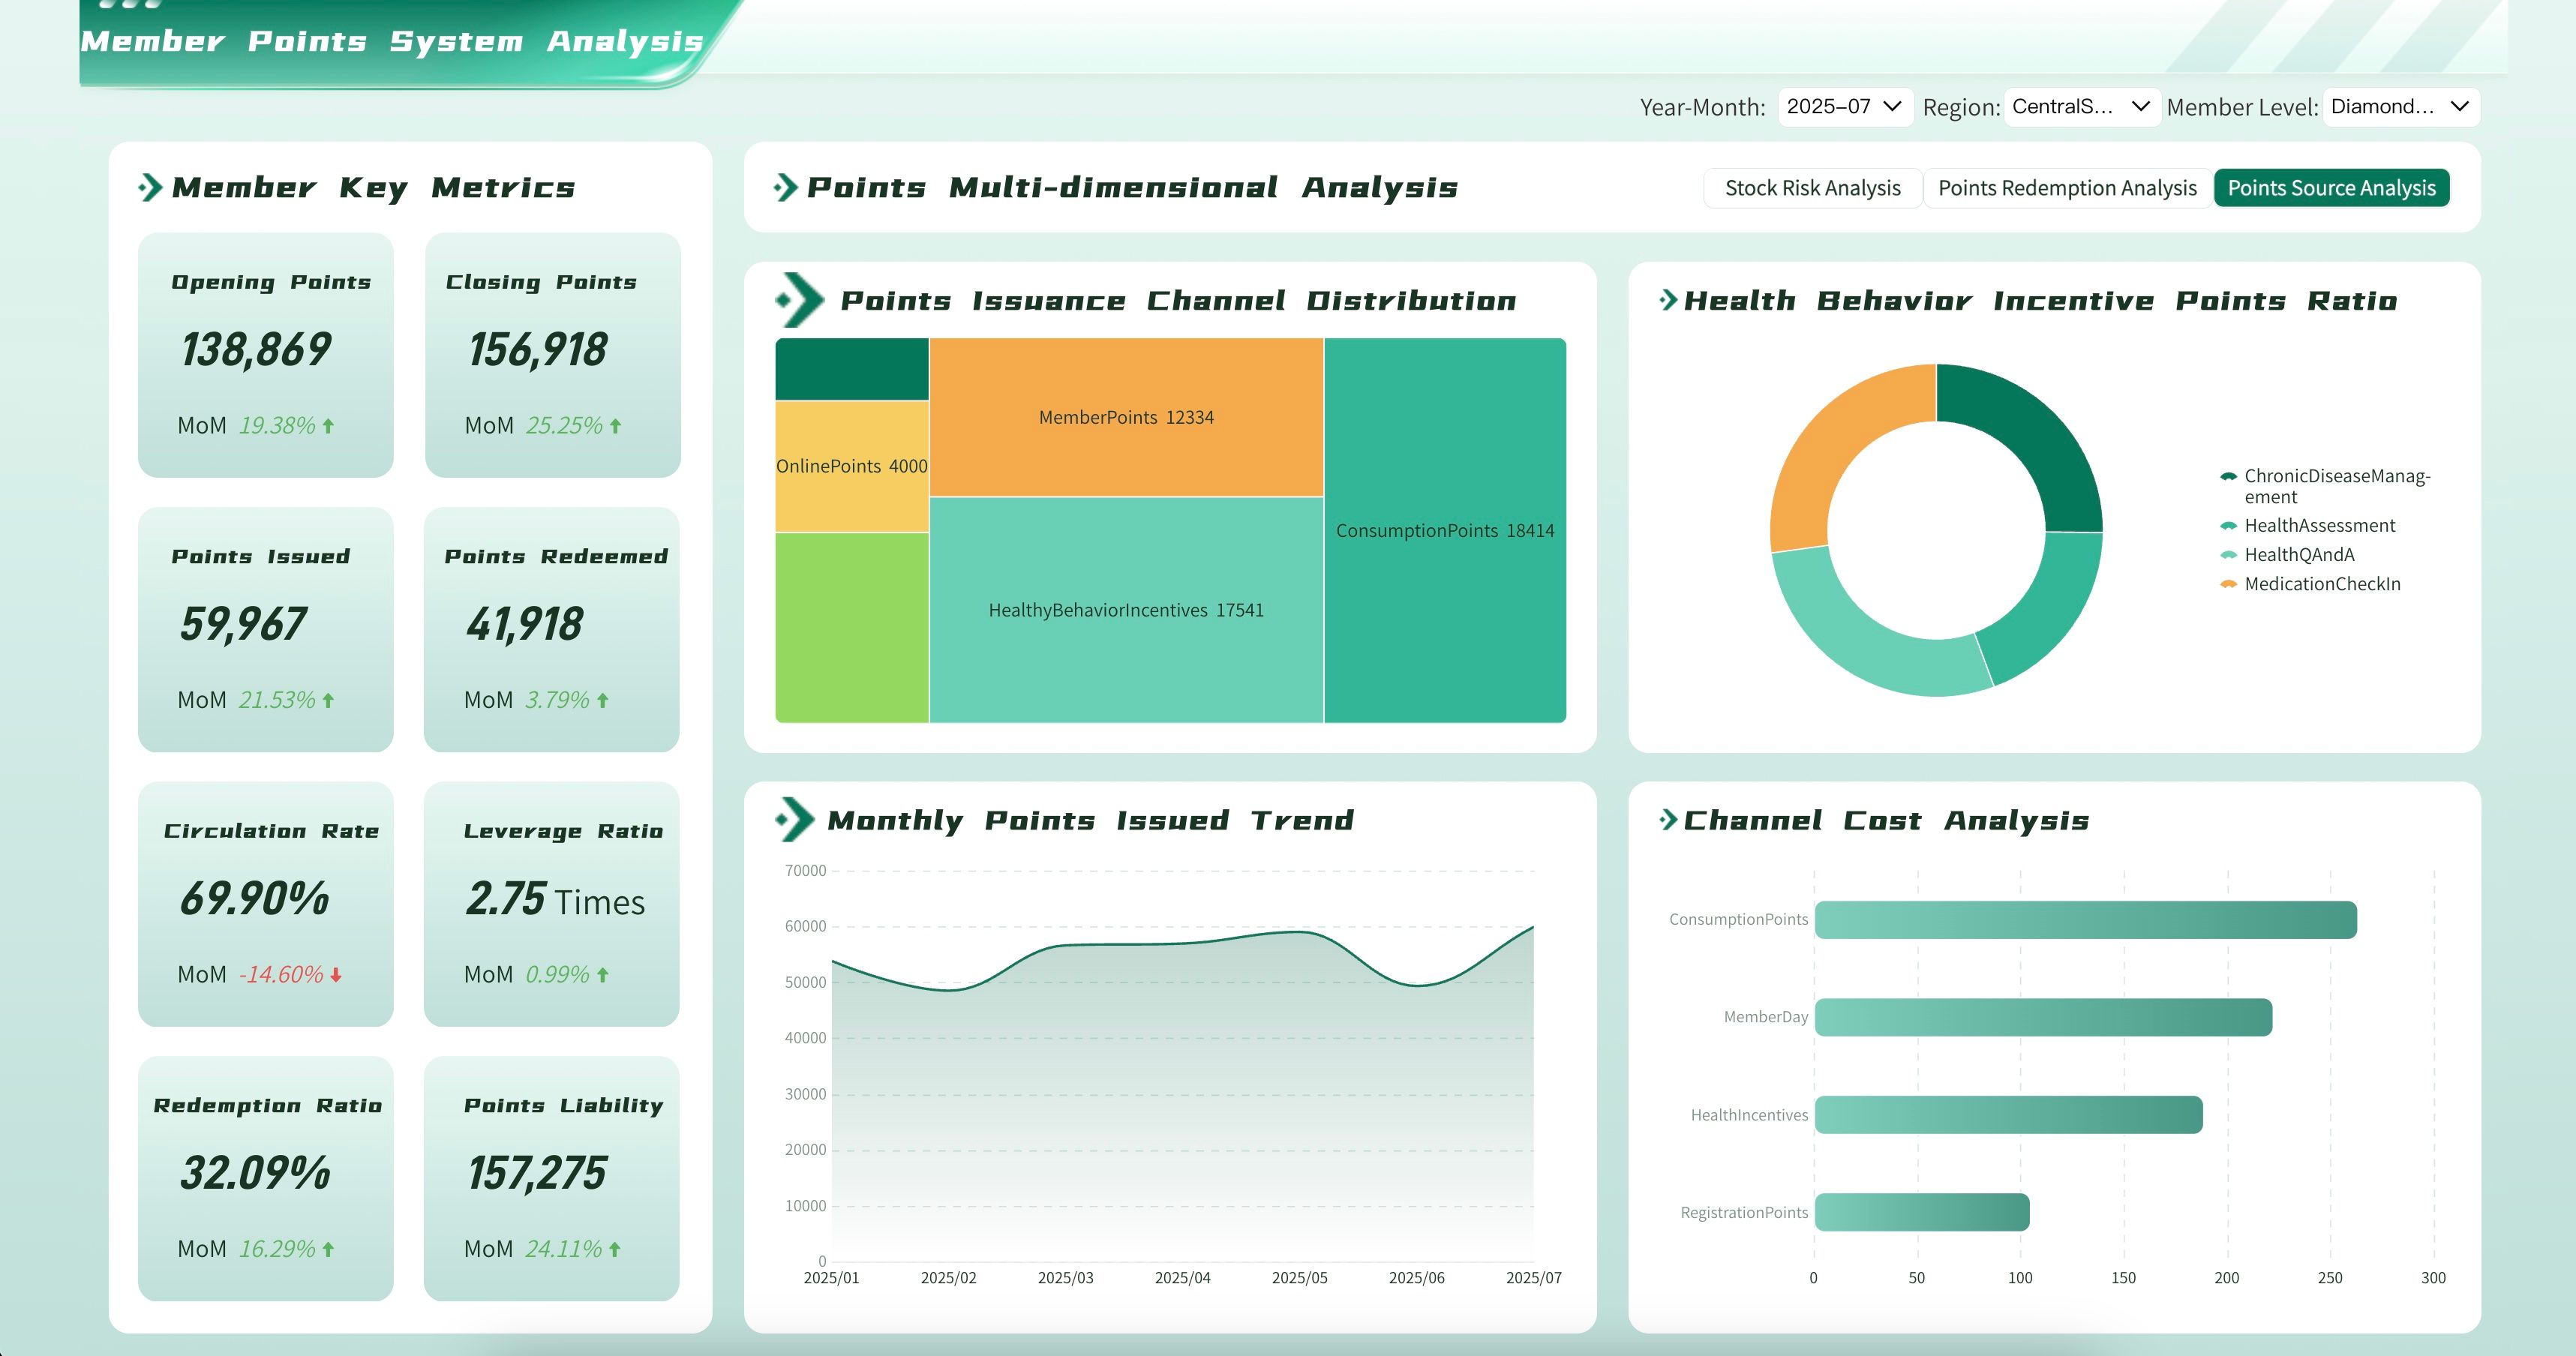Click the 250 label on cost chart axis
2576x1356 pixels.
click(2330, 1278)
